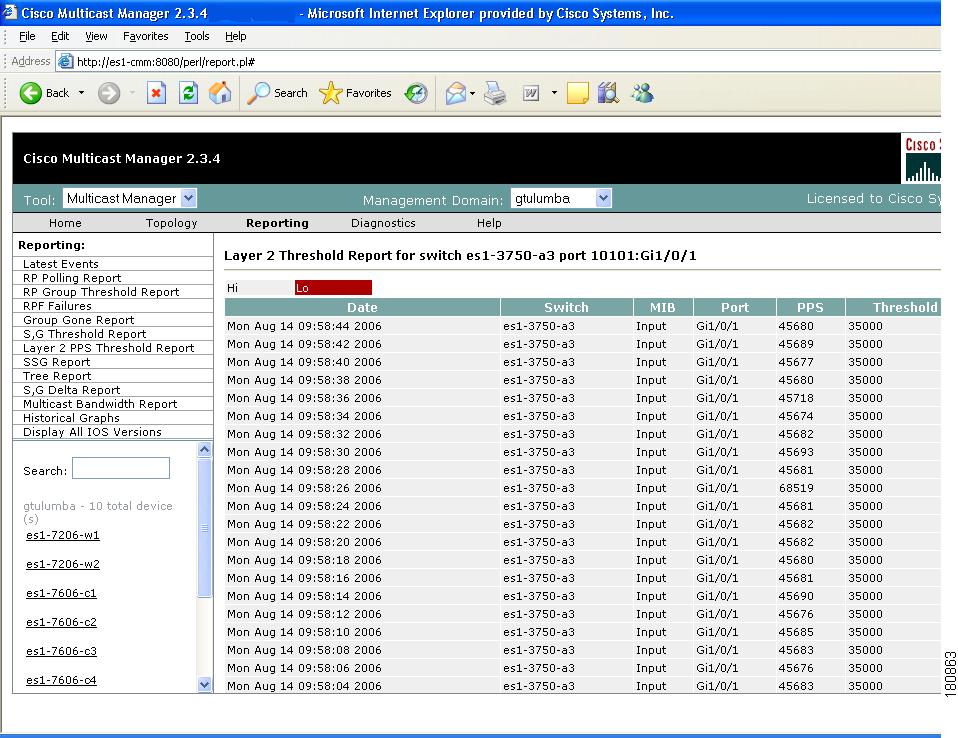Screen dimensions: 958x738
Task: Click the Cisco logo in the banner
Action: pos(921,159)
